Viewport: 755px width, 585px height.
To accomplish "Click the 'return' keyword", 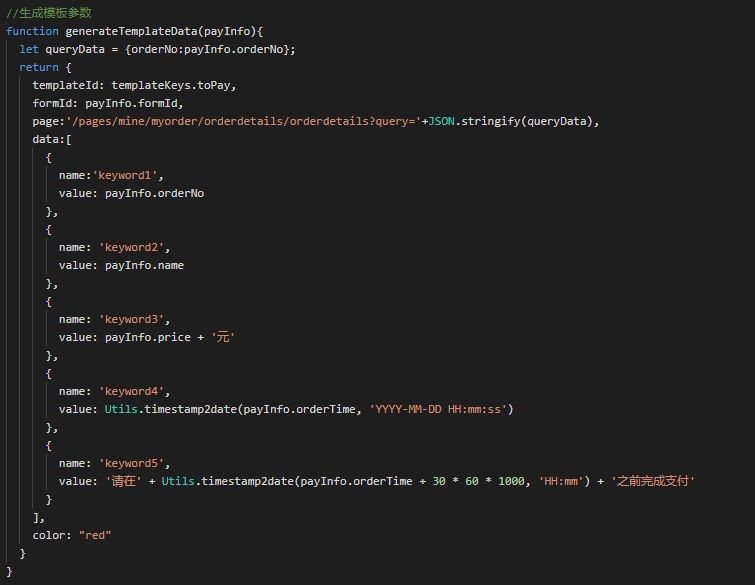I will click(39, 67).
